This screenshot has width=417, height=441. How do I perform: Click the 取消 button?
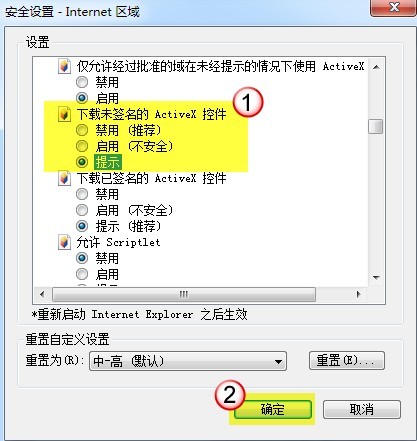click(x=362, y=409)
